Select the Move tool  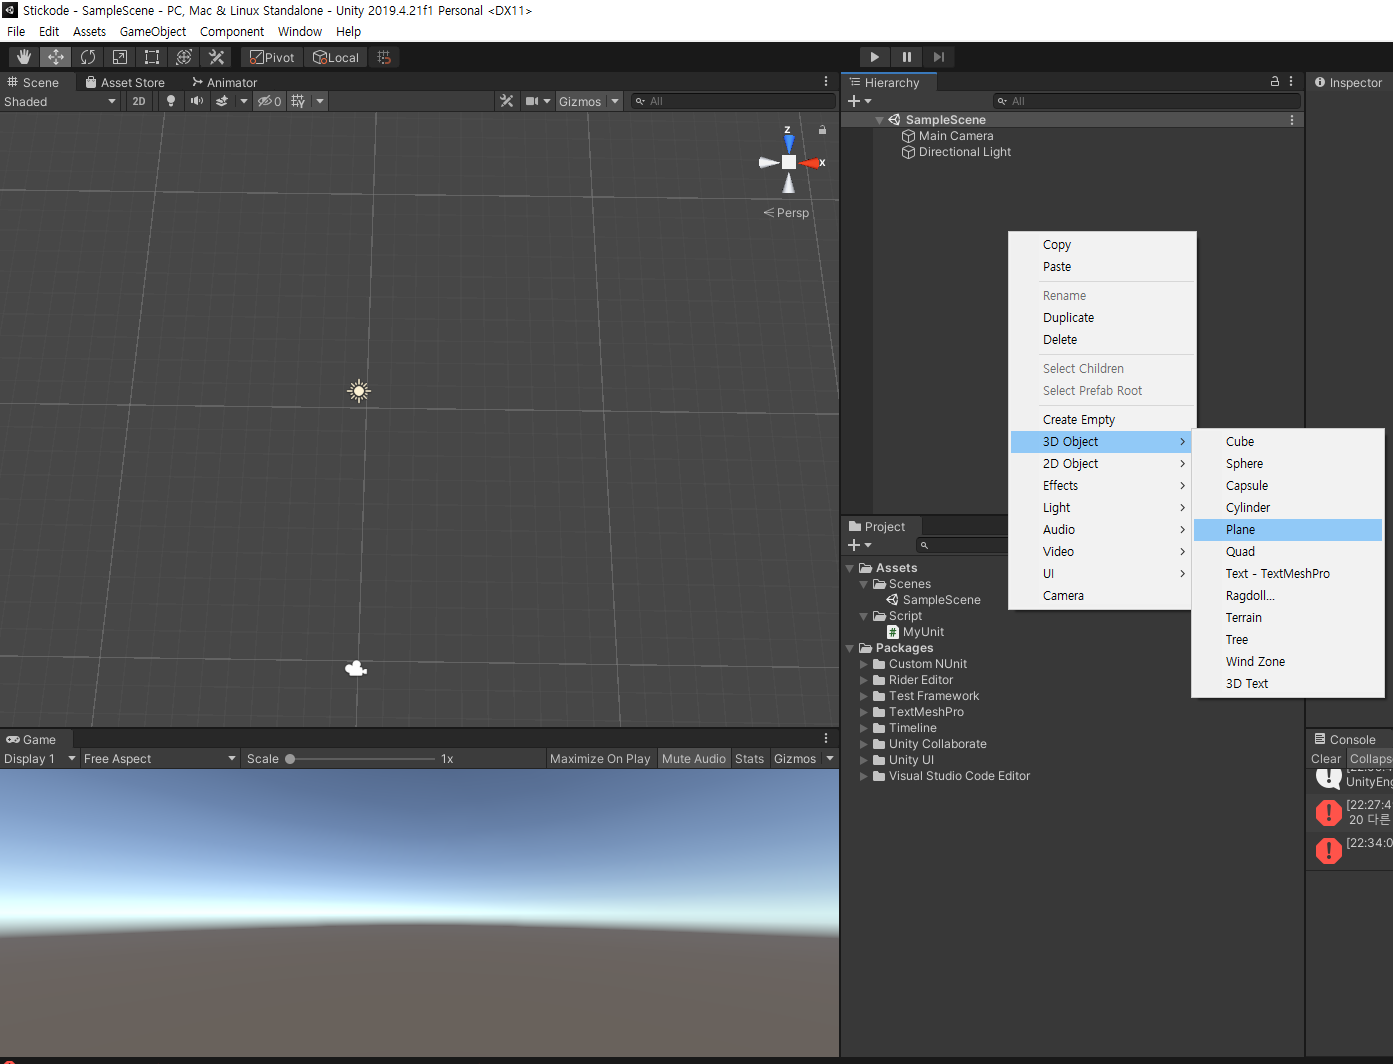point(56,57)
